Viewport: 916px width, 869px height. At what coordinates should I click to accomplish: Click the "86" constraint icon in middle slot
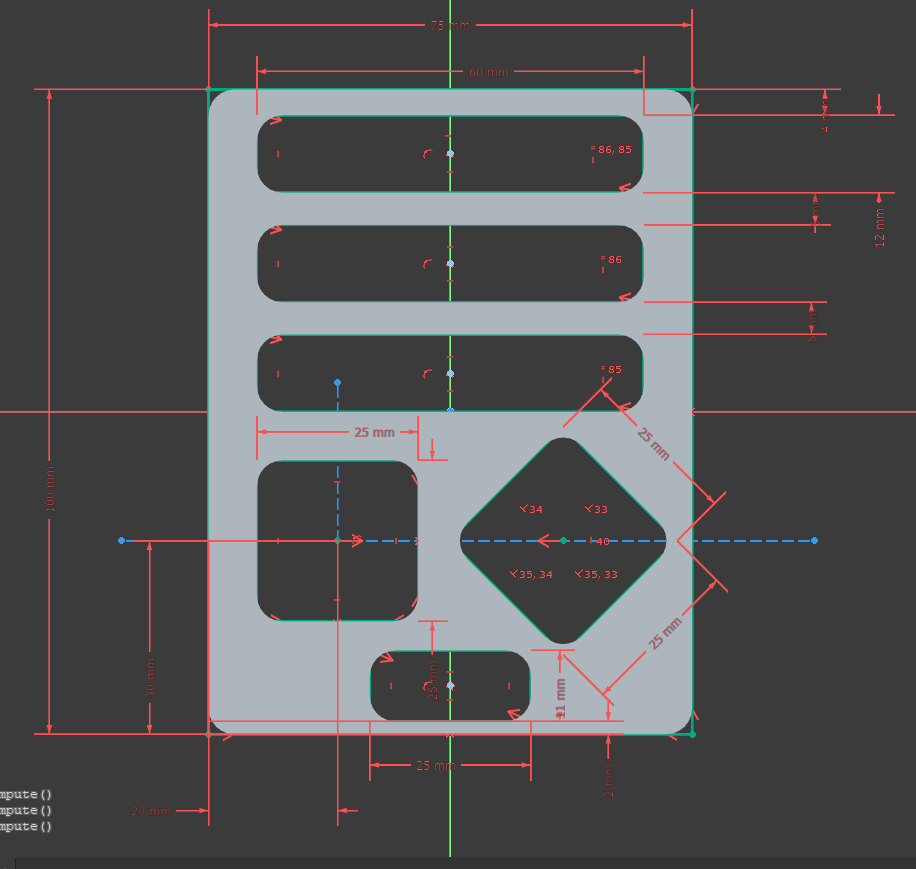pyautogui.click(x=611, y=260)
